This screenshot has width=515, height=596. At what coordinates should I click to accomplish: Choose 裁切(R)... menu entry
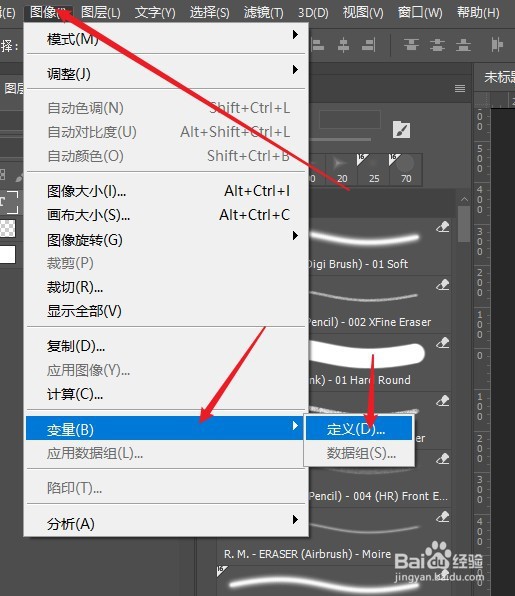click(167, 287)
